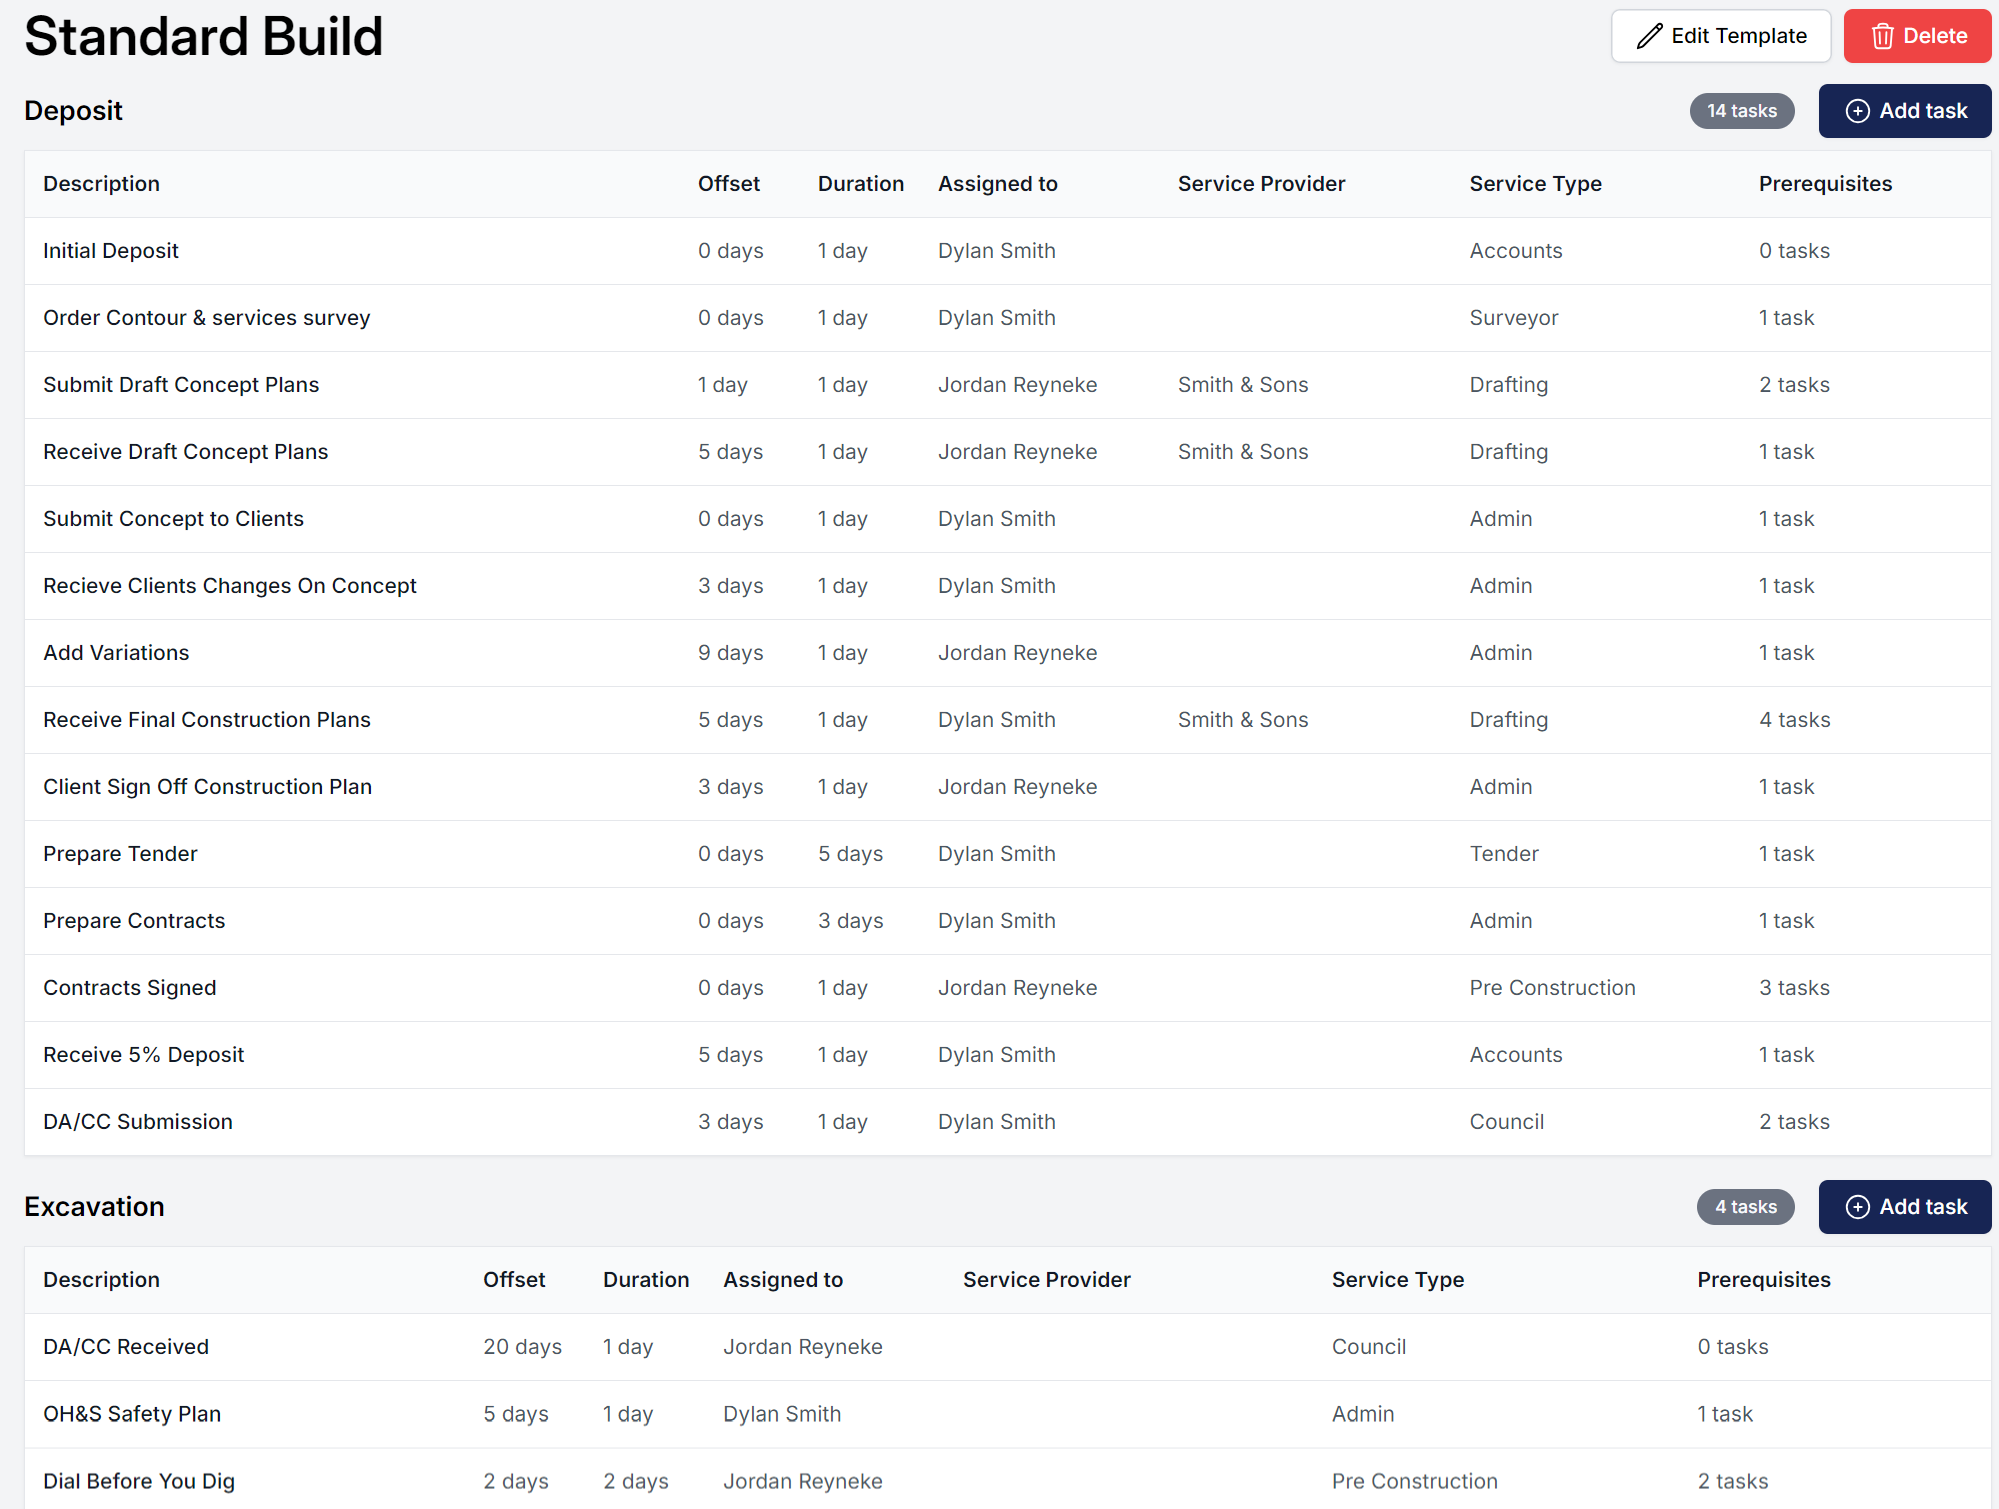Click Smith & Sons on Submit Draft Concept Plans
Viewport: 1999px width, 1509px height.
[x=1242, y=384]
